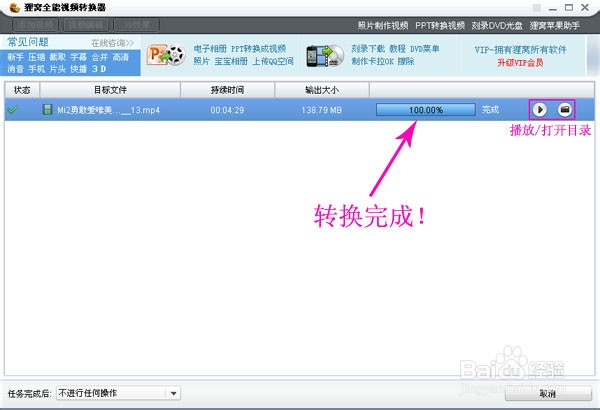The image size is (600, 410).
Task: Open the 截取 FAQ link
Action: point(57,57)
